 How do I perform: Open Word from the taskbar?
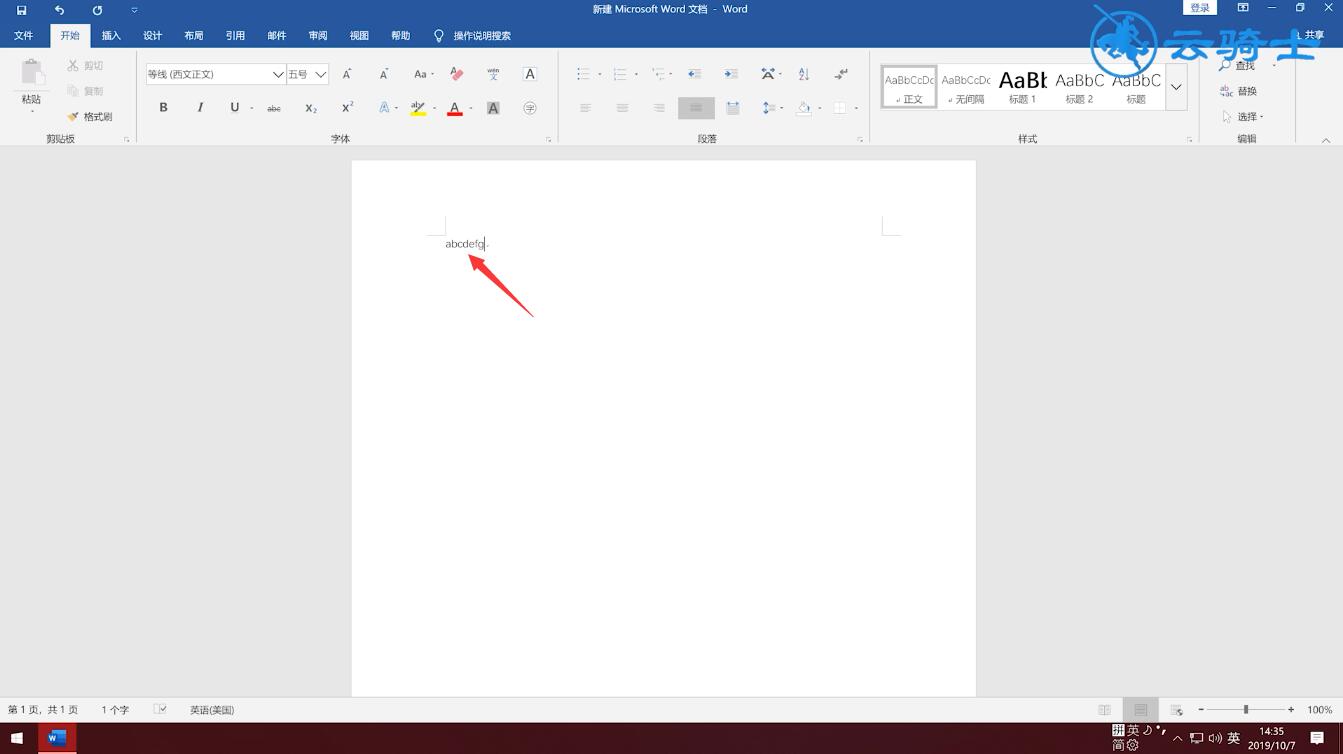coord(57,739)
